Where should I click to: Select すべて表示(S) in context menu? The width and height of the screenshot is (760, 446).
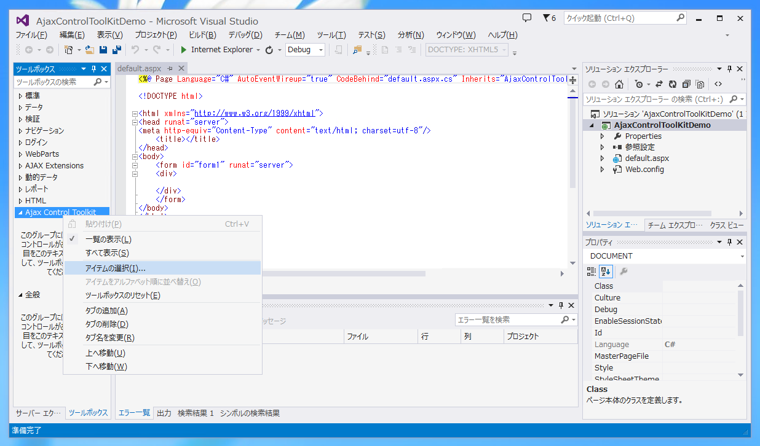tap(162, 253)
